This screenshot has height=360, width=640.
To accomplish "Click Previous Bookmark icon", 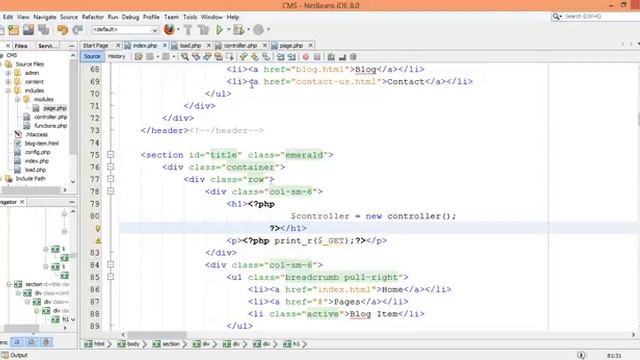I will pos(244,57).
